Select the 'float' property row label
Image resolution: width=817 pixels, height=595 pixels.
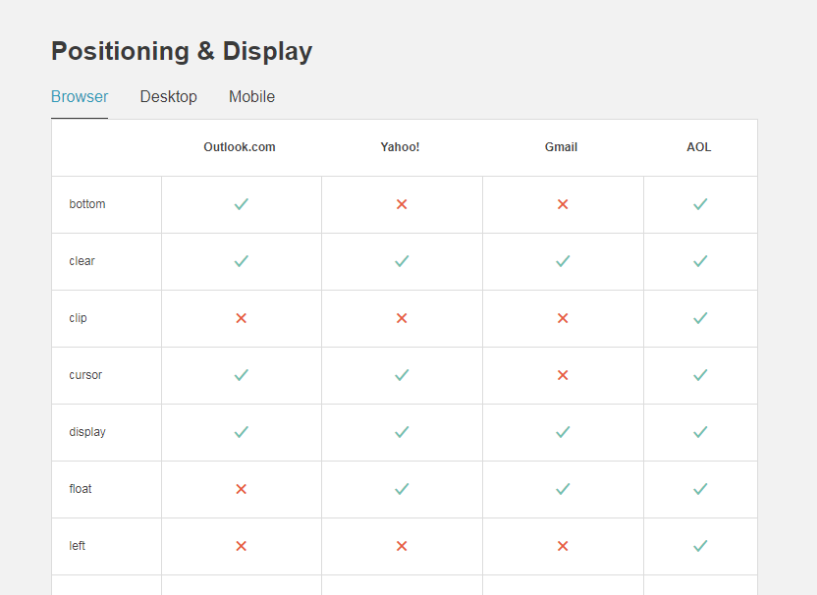point(80,489)
